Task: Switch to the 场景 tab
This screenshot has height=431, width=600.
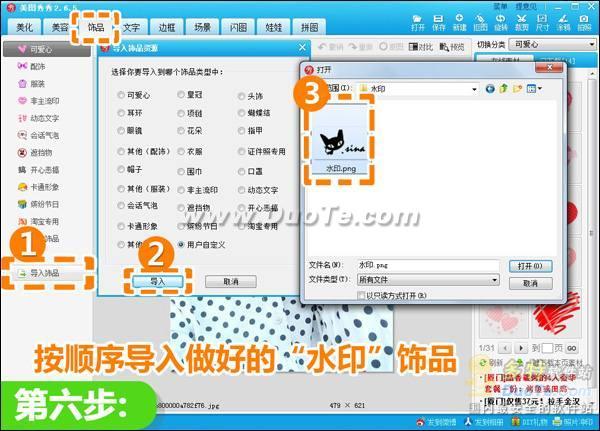Action: [x=202, y=27]
